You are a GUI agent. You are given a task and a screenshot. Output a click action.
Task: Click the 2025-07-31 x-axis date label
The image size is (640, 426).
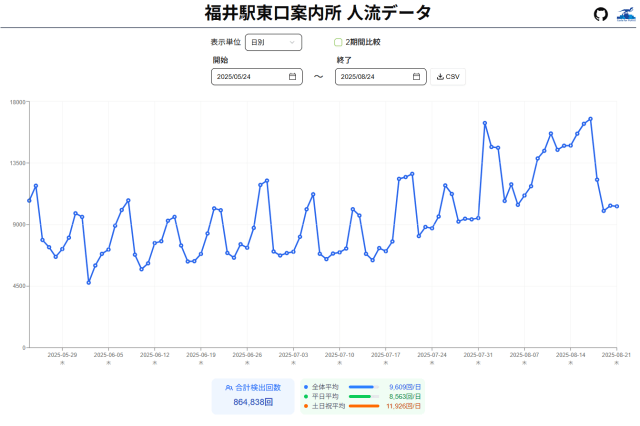[478, 354]
